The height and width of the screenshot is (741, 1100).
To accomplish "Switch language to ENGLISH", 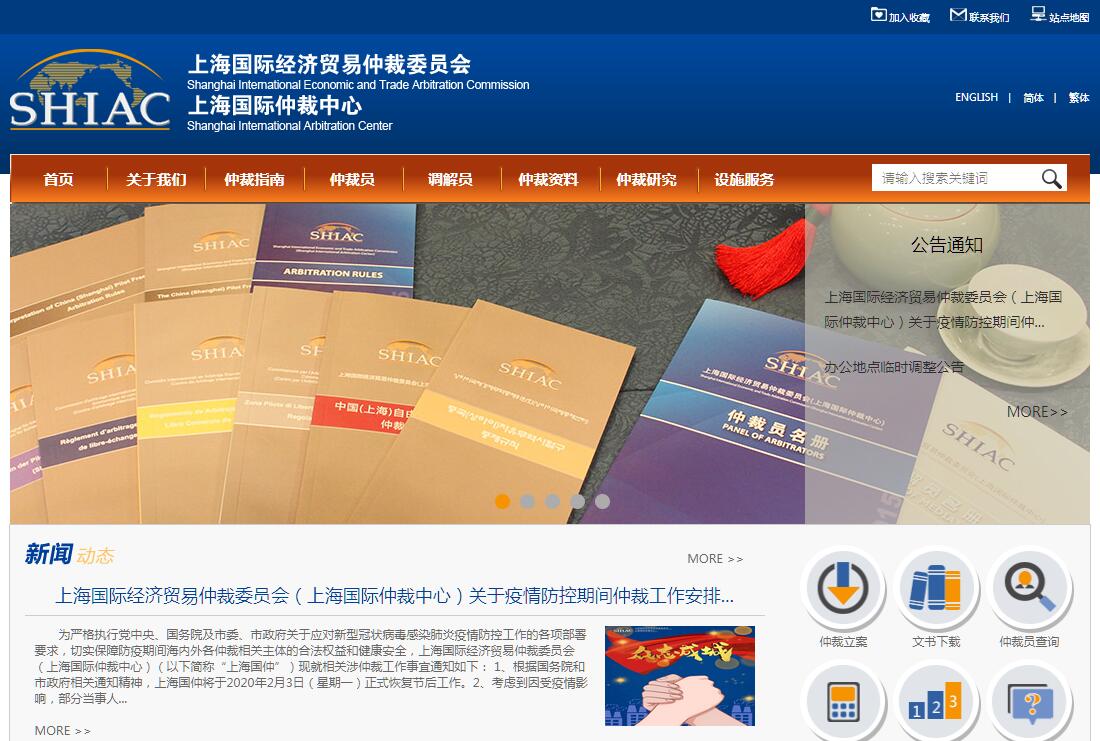I will (976, 97).
